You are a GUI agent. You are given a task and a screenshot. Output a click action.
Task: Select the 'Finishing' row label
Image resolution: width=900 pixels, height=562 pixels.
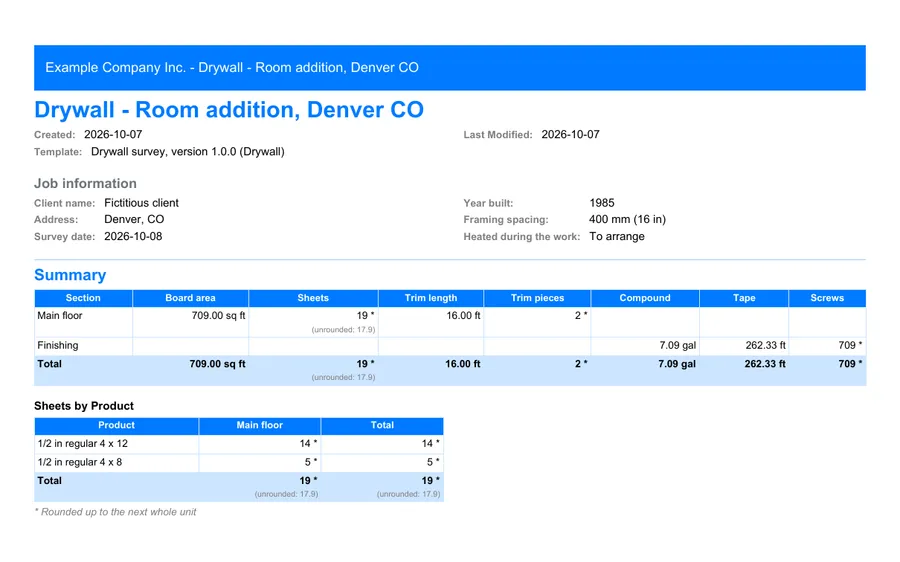click(58, 346)
